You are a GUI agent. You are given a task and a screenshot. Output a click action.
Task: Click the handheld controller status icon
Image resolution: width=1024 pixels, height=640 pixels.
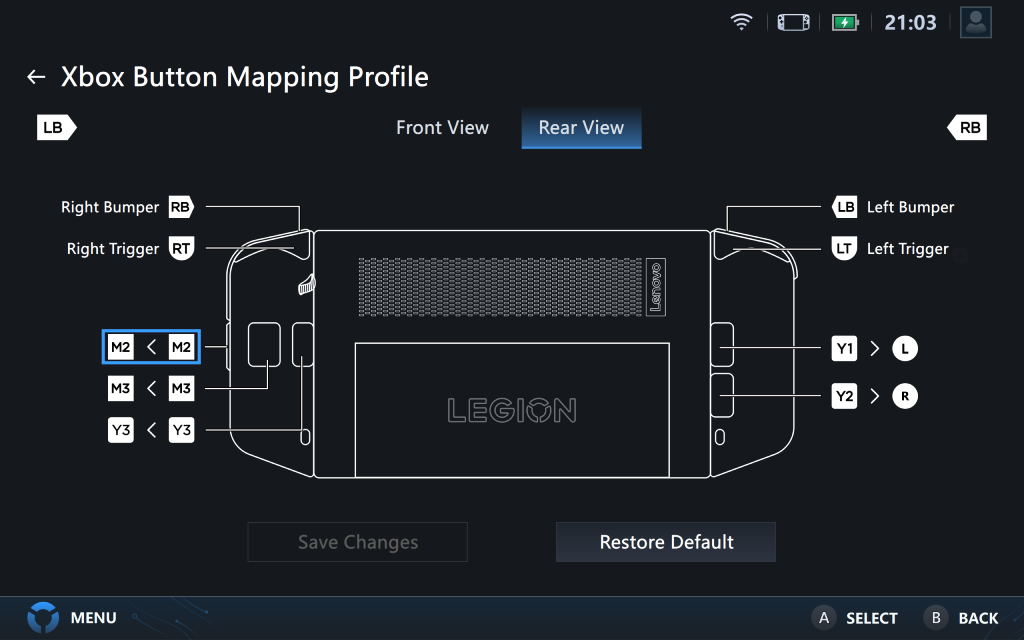[x=793, y=22]
